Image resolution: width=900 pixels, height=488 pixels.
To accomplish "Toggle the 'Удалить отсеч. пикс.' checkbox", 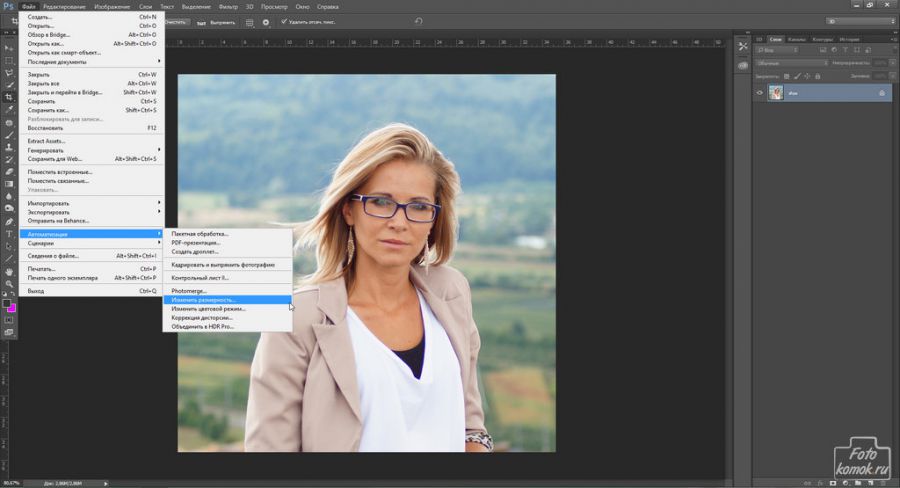I will [x=283, y=21].
